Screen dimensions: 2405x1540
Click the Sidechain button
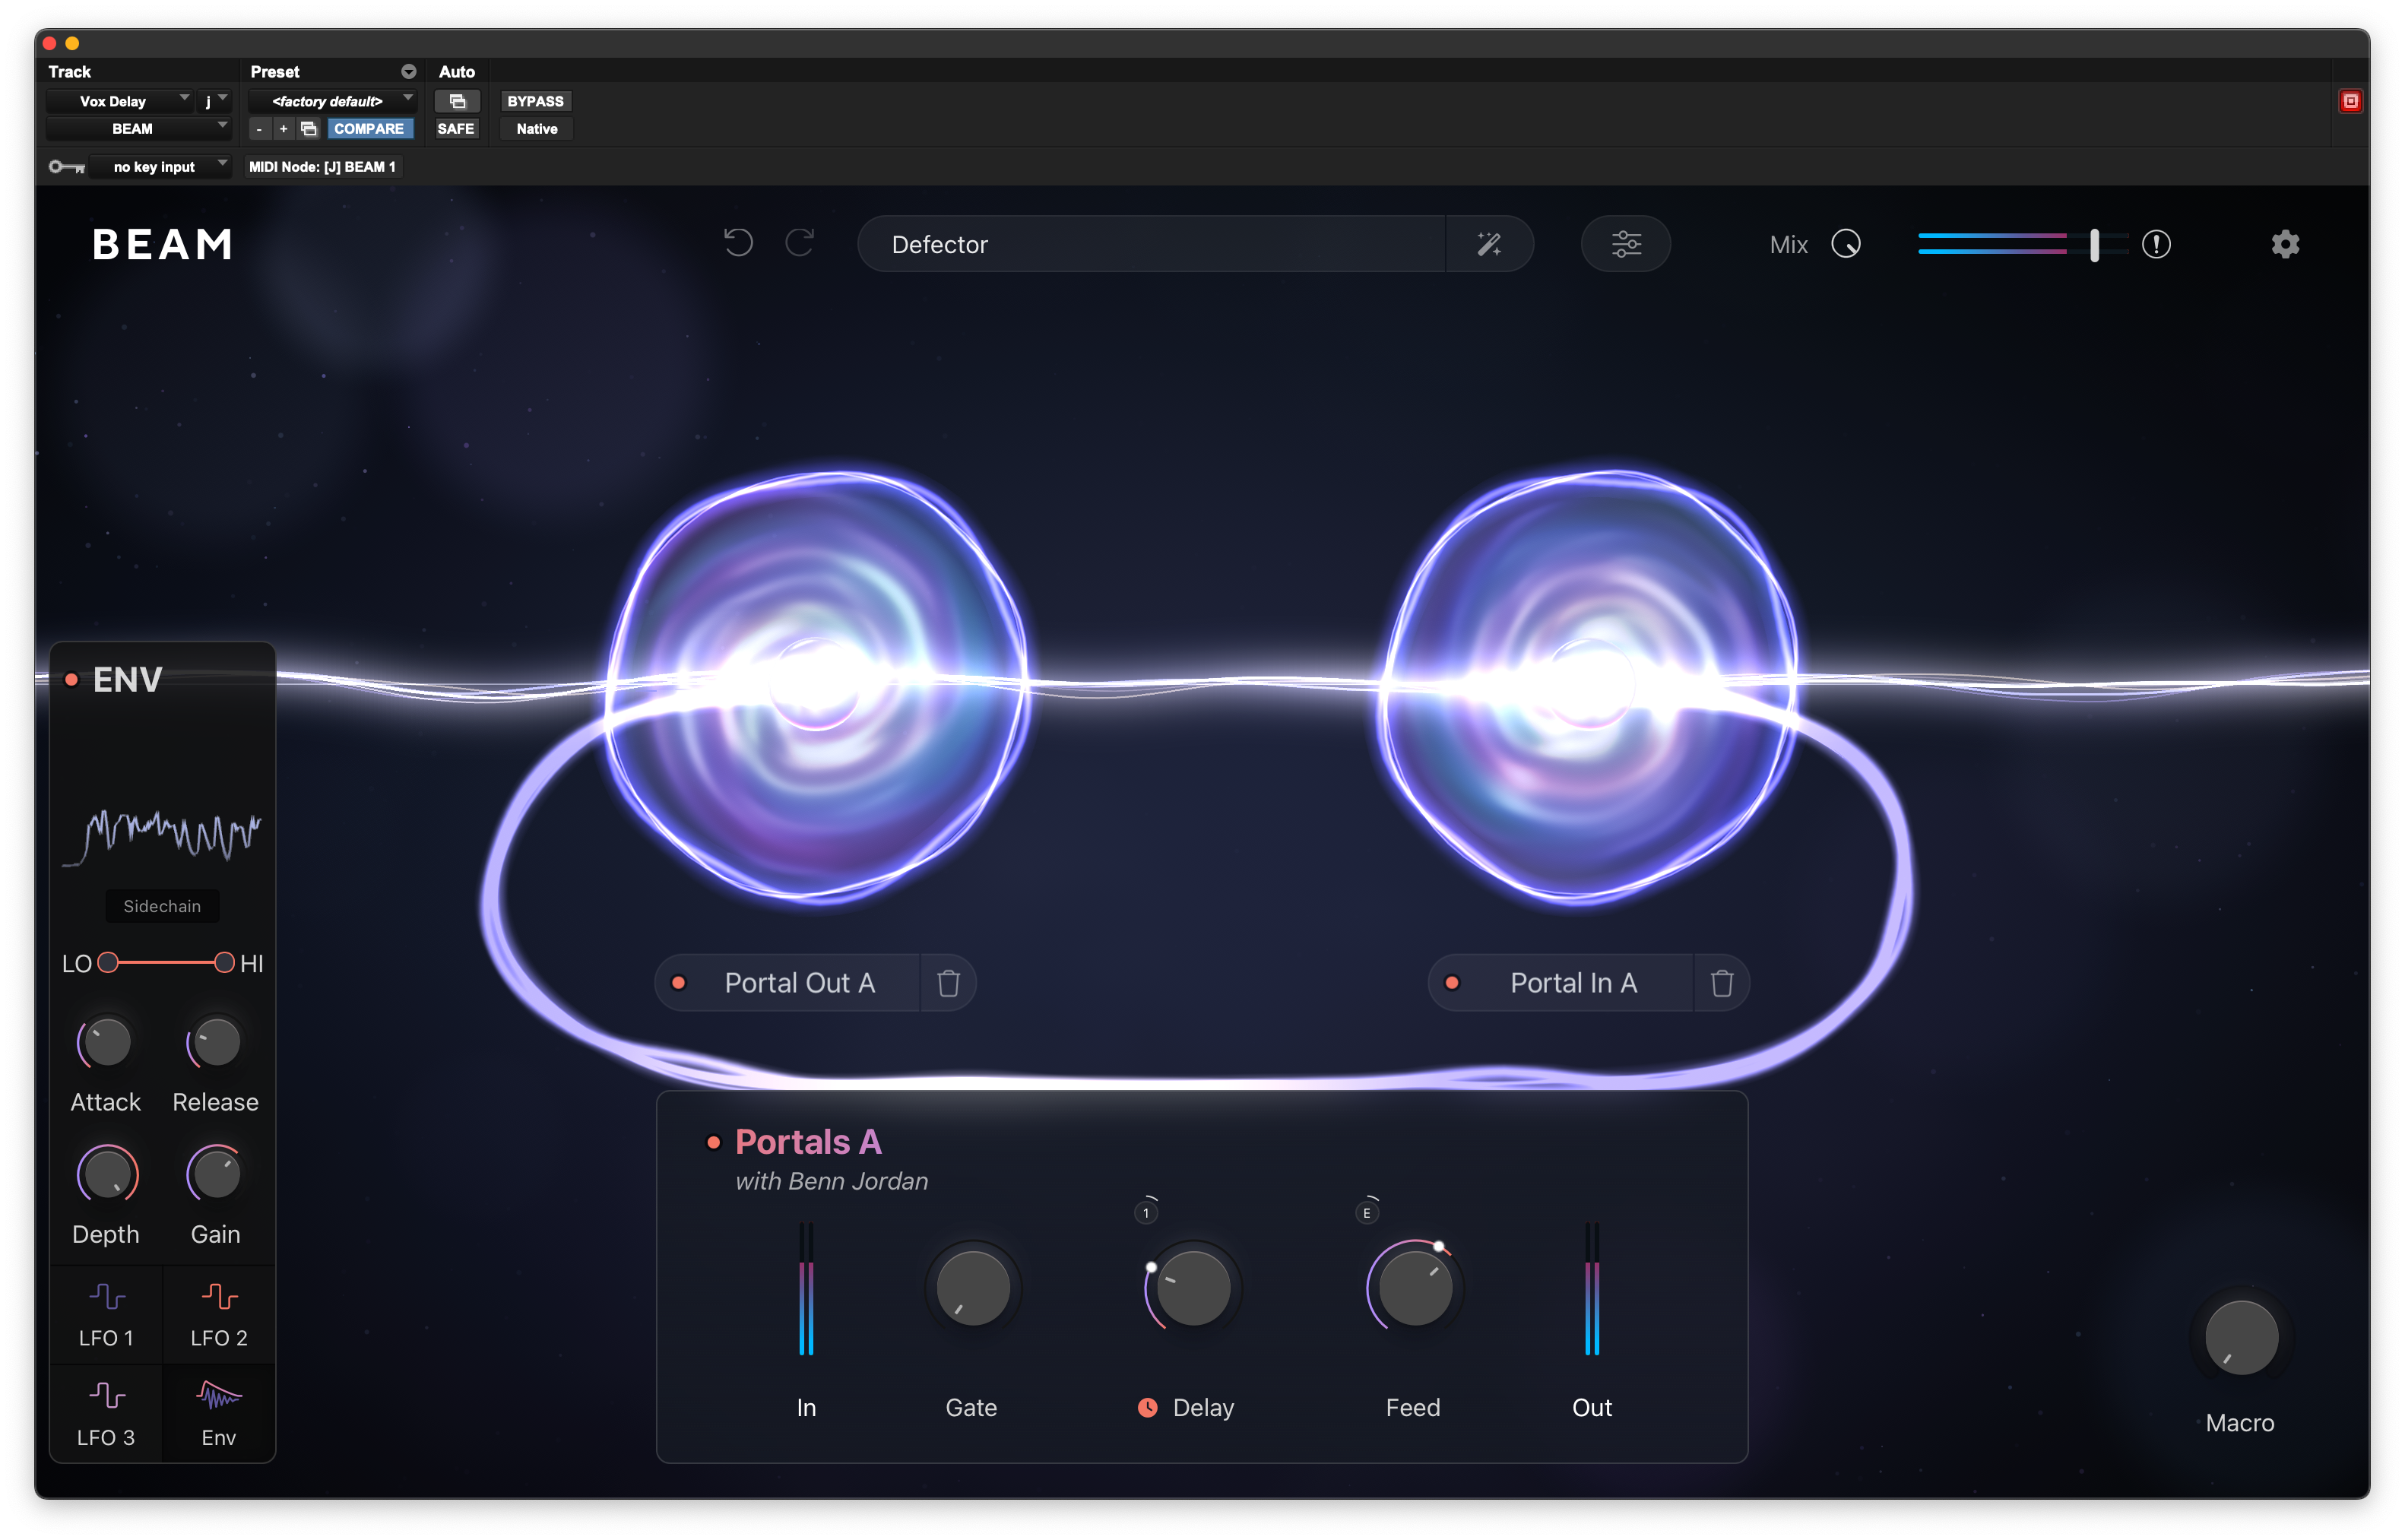coord(162,906)
